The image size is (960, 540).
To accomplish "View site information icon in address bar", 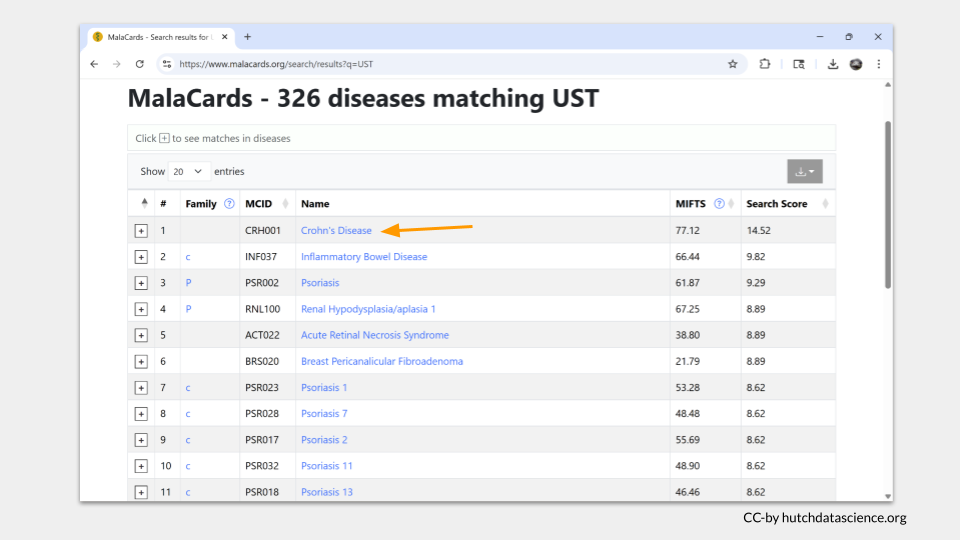I will pos(167,64).
